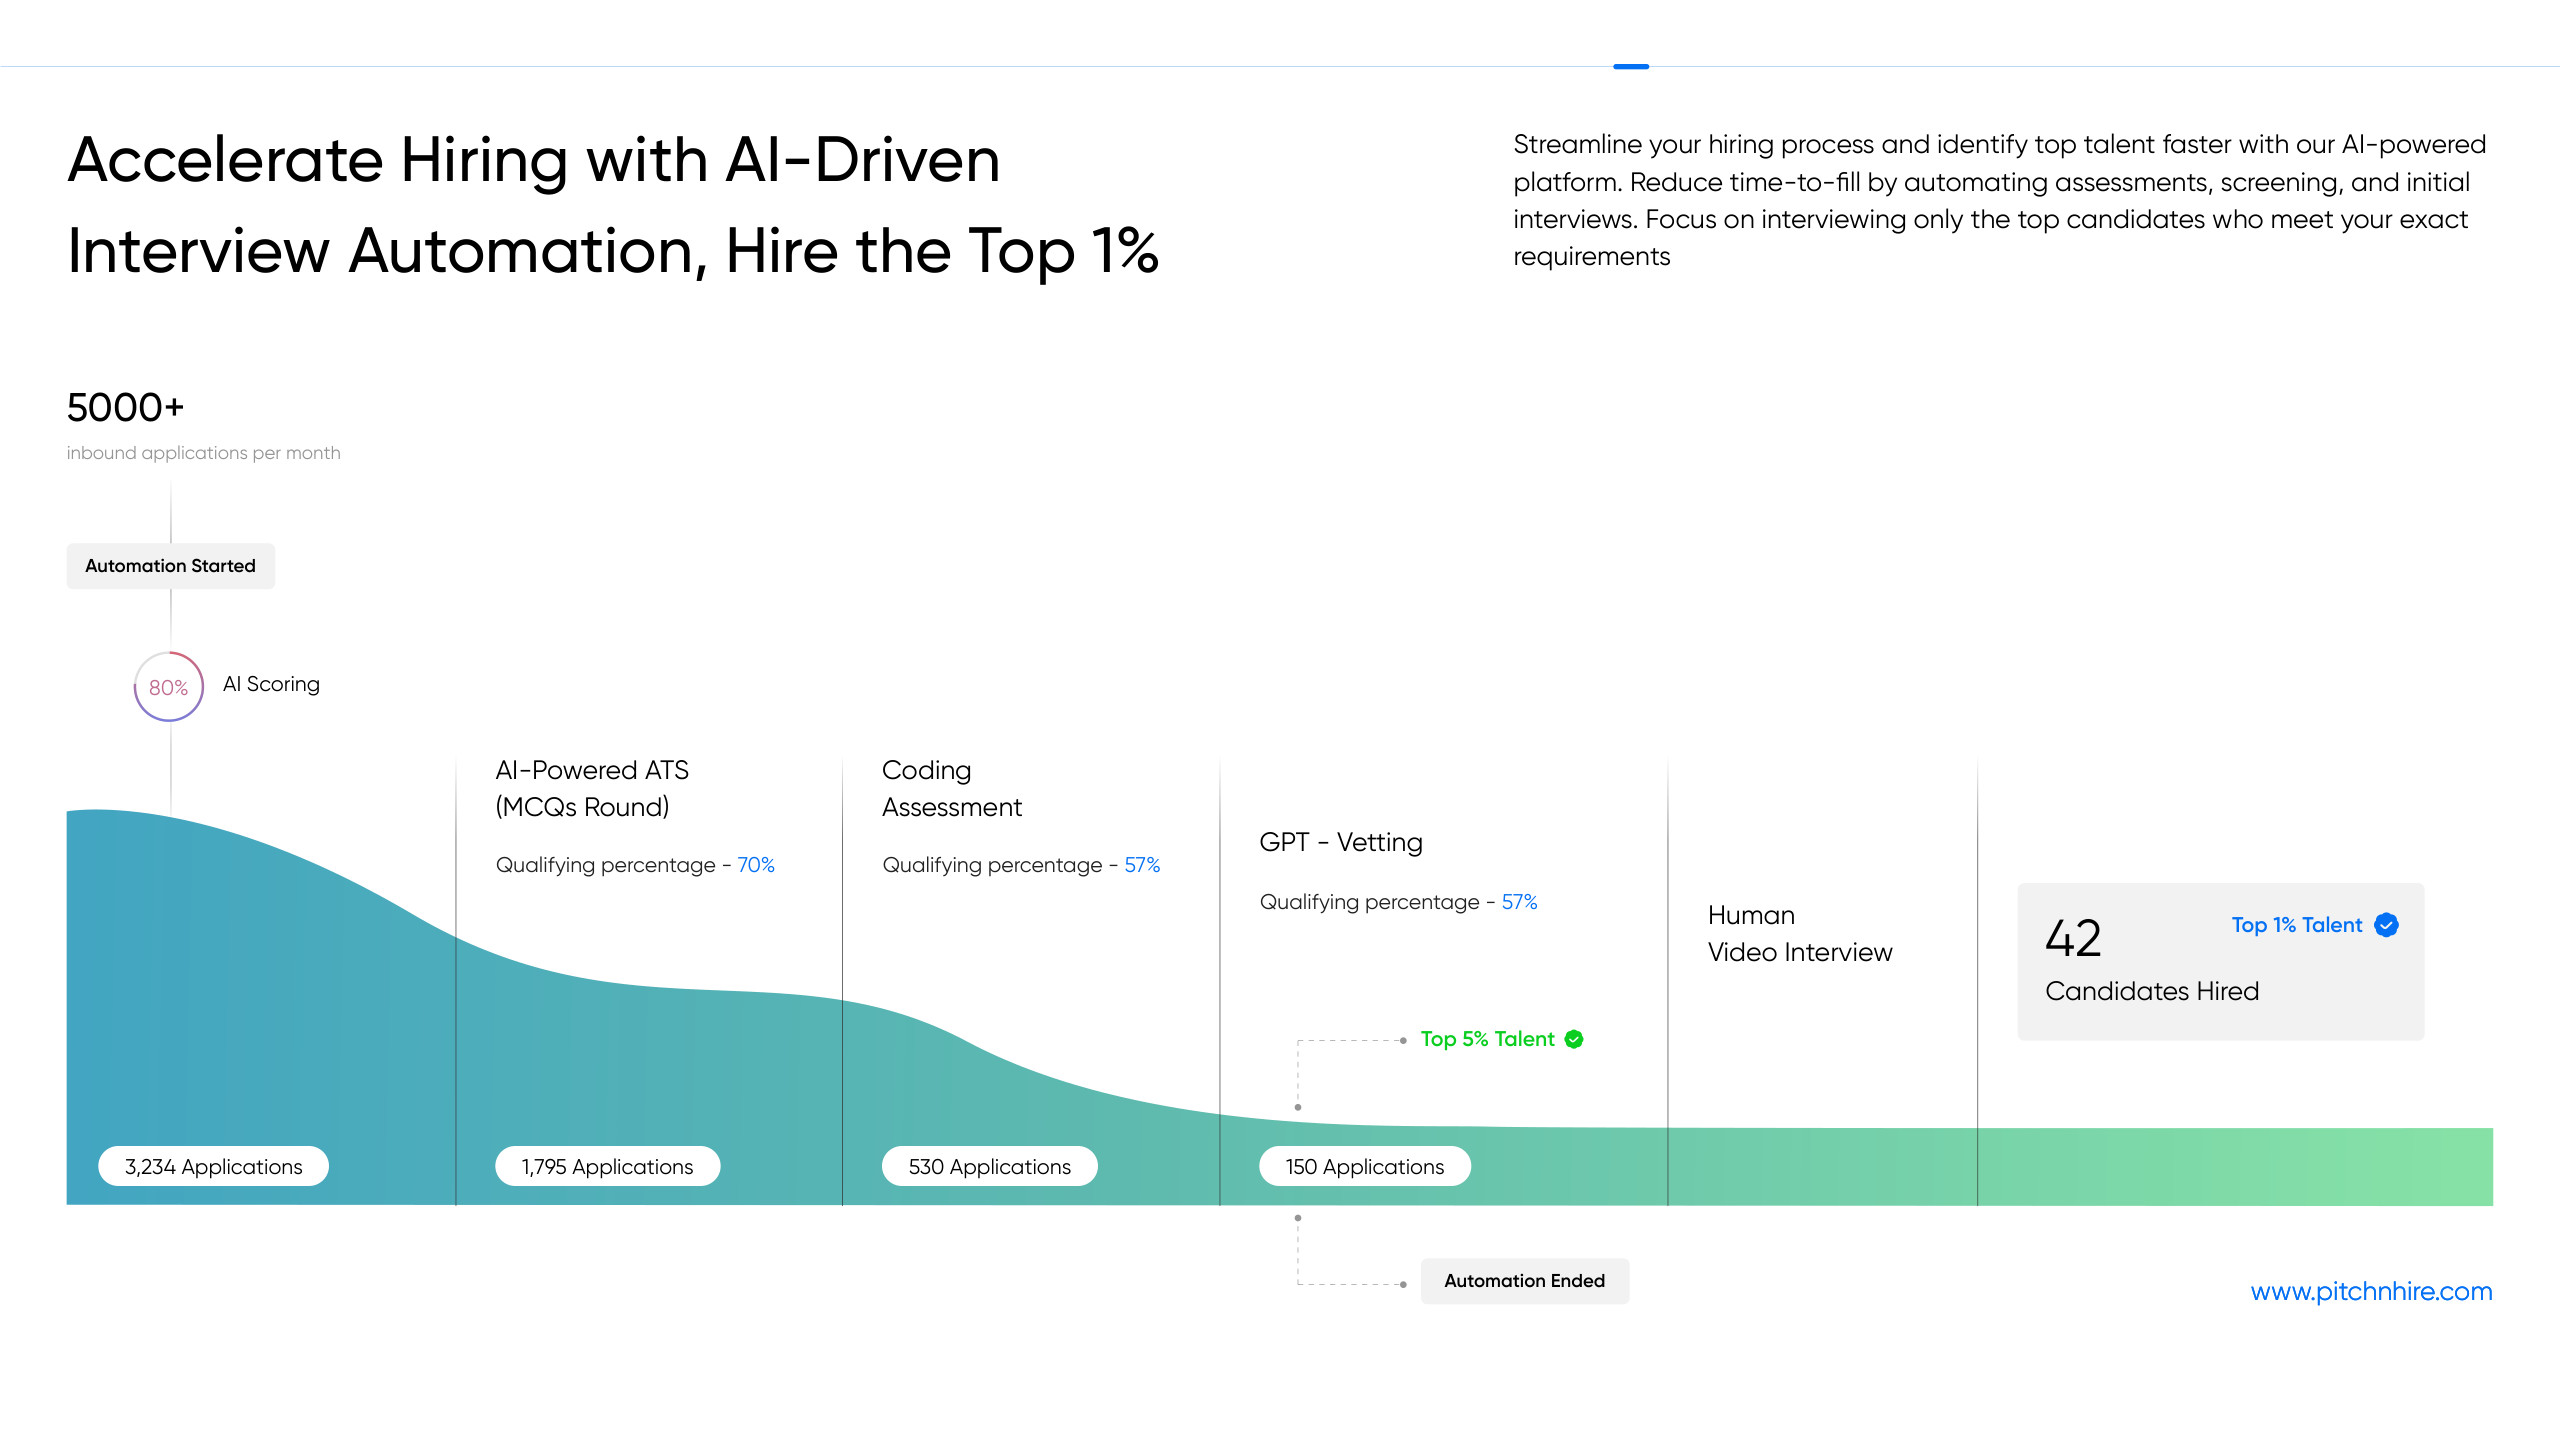The image size is (2560, 1440).
Task: Click the Human Video Interview heading
Action: [1800, 934]
